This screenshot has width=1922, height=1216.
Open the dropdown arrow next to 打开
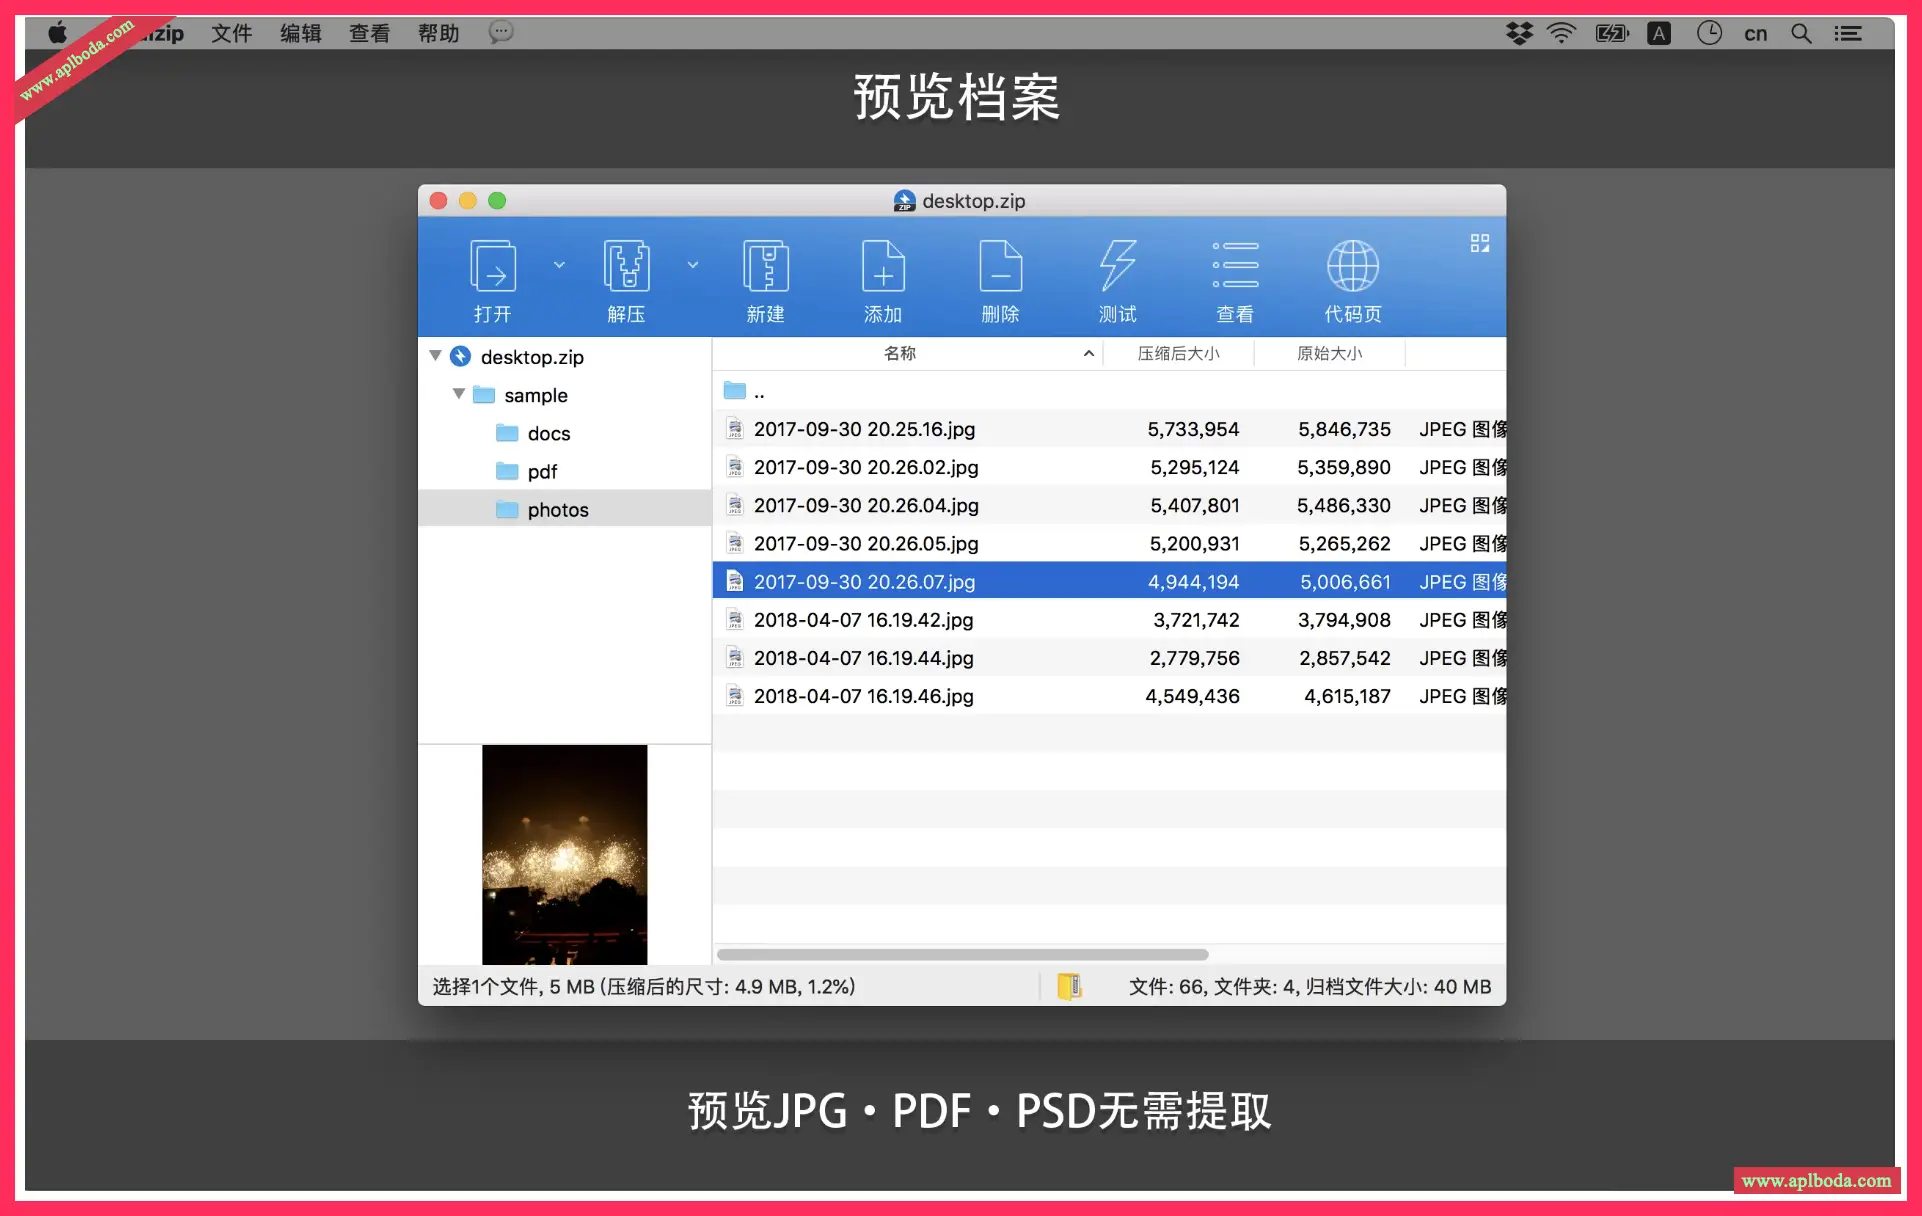coord(559,265)
